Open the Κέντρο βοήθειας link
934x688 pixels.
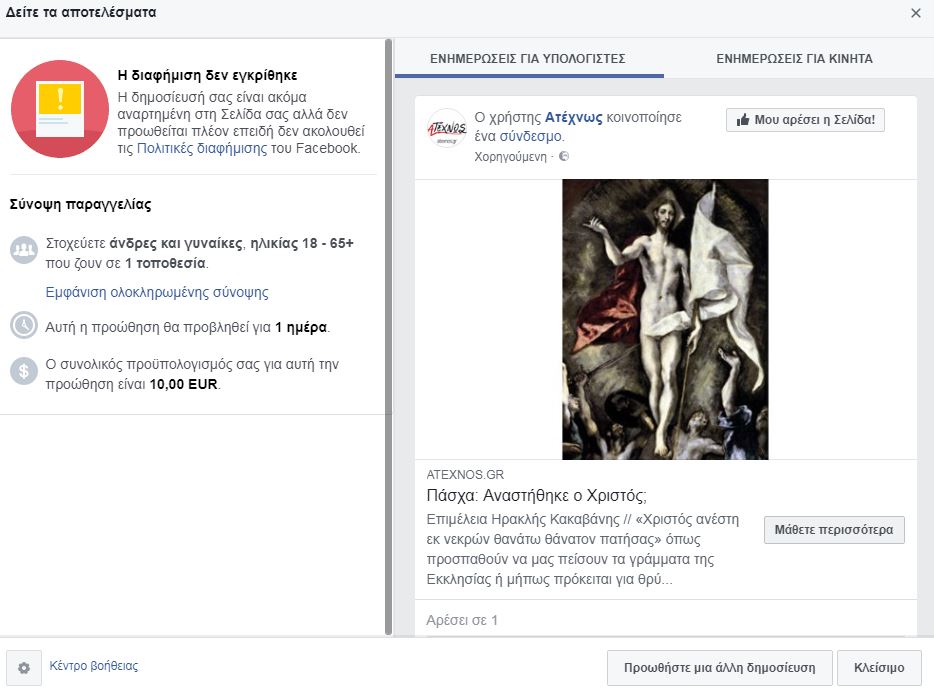[x=95, y=665]
